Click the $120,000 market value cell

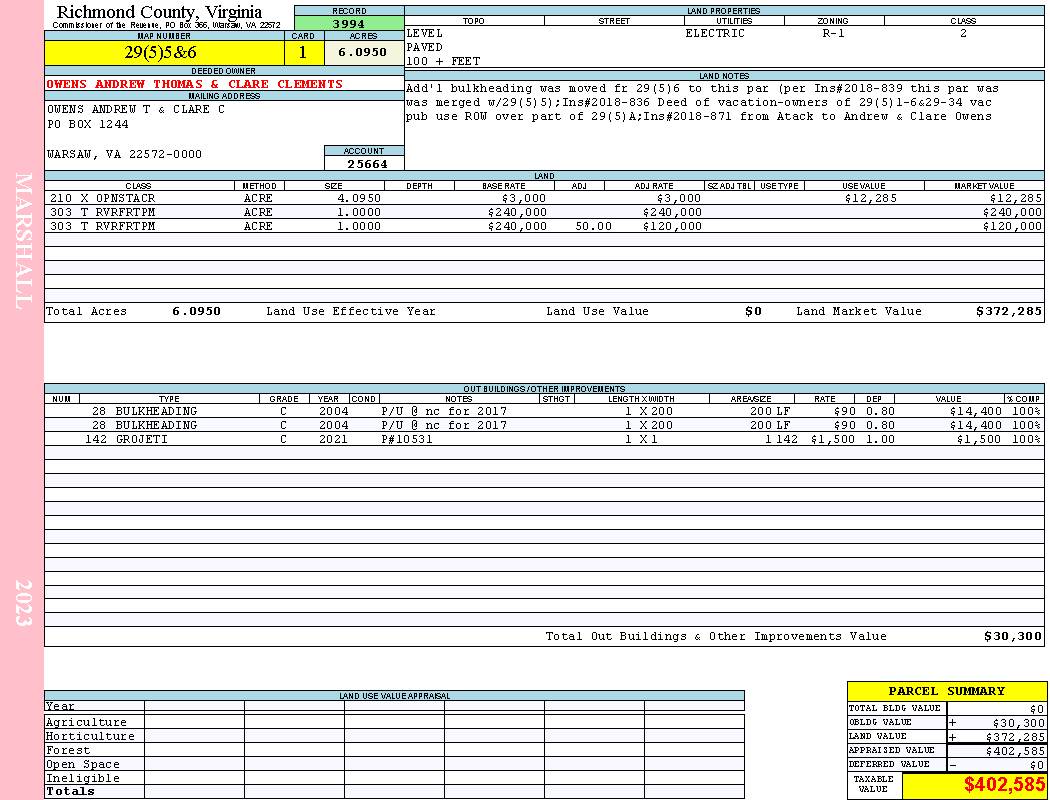pyautogui.click(x=1012, y=227)
